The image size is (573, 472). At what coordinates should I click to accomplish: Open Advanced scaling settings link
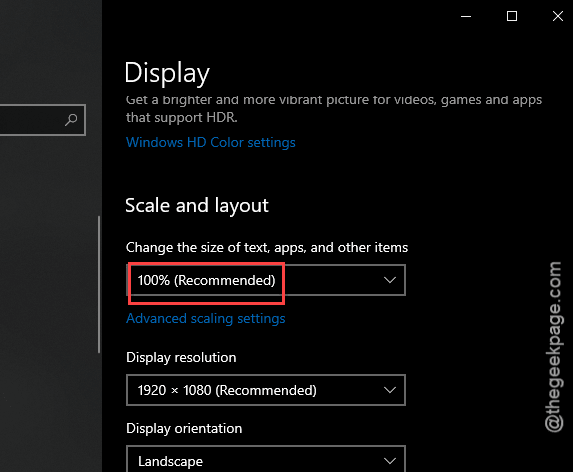[x=205, y=319]
